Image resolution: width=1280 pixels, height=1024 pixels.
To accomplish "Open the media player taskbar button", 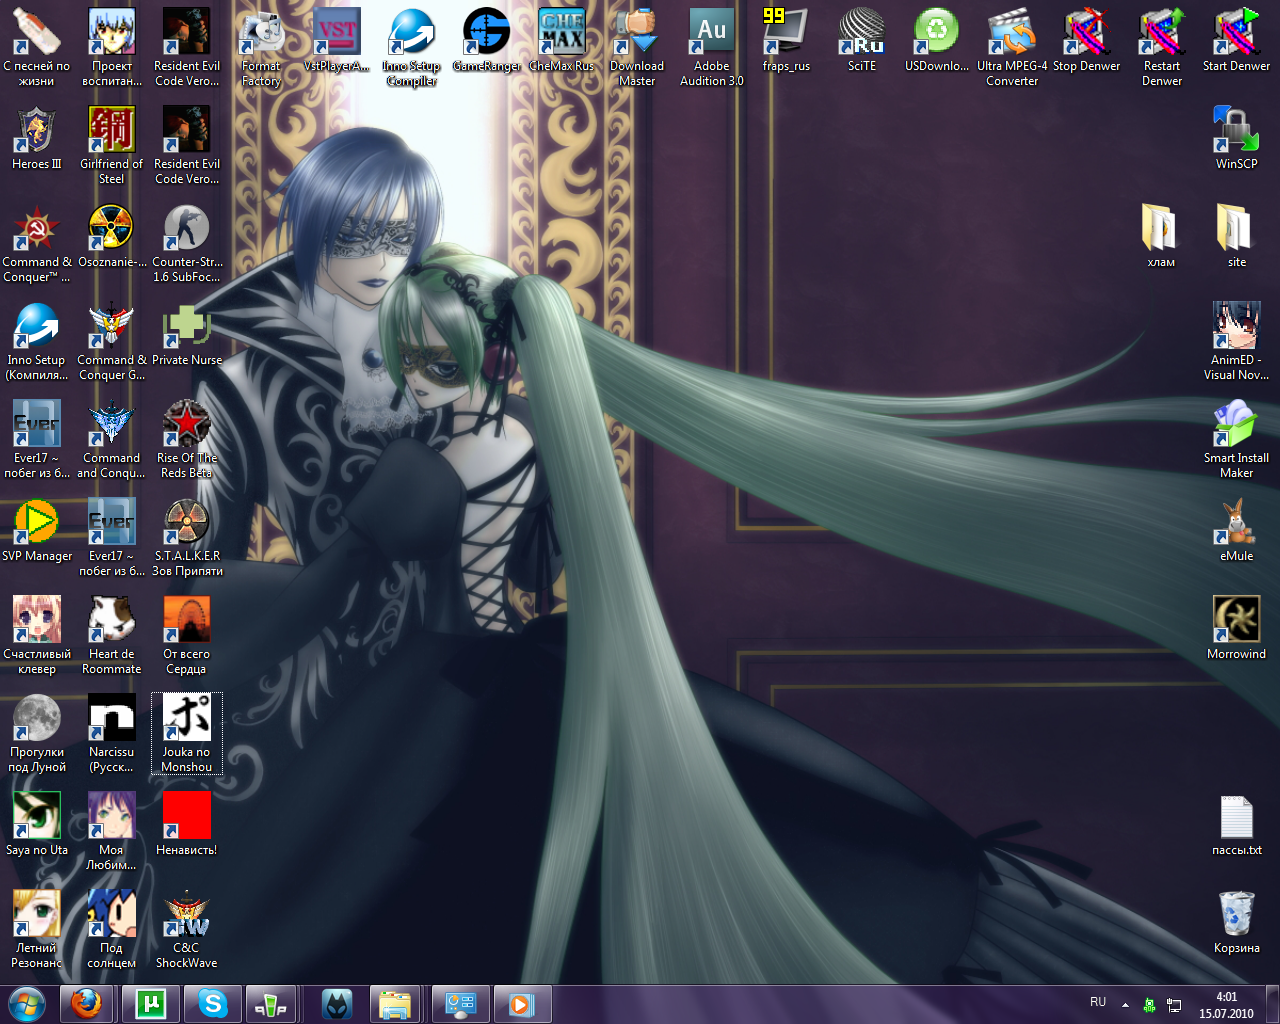I will point(522,1004).
